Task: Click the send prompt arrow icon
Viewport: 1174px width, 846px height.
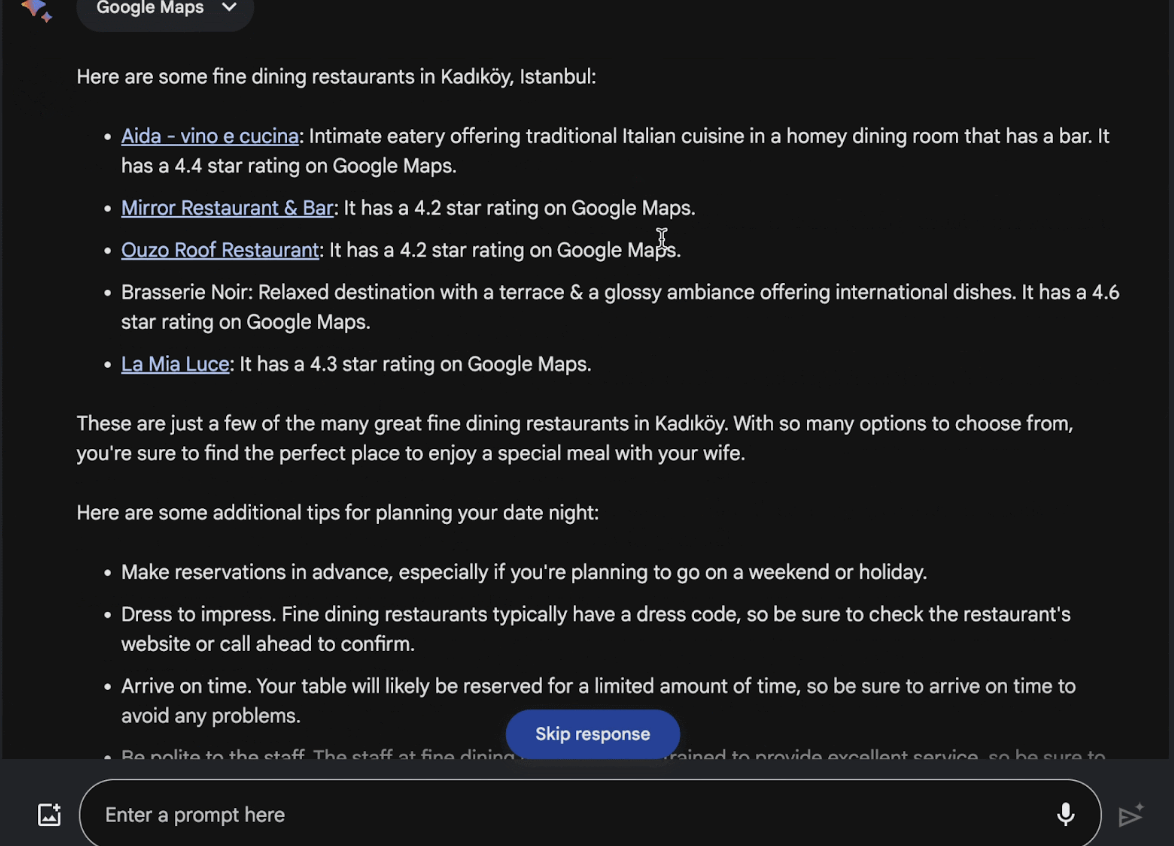Action: [1131, 815]
